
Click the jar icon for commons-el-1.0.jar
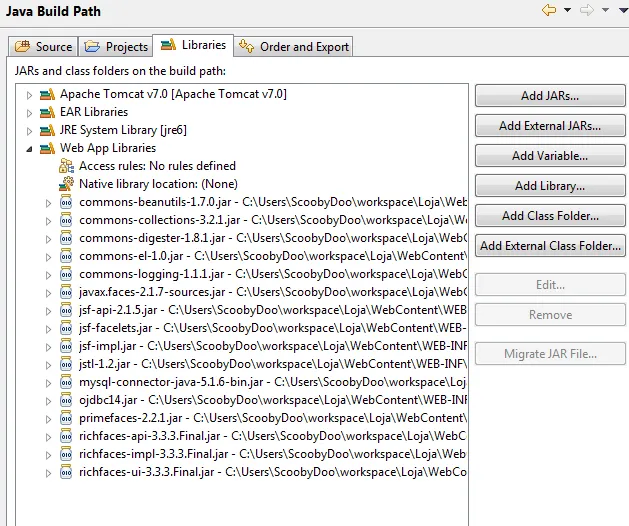(x=66, y=256)
